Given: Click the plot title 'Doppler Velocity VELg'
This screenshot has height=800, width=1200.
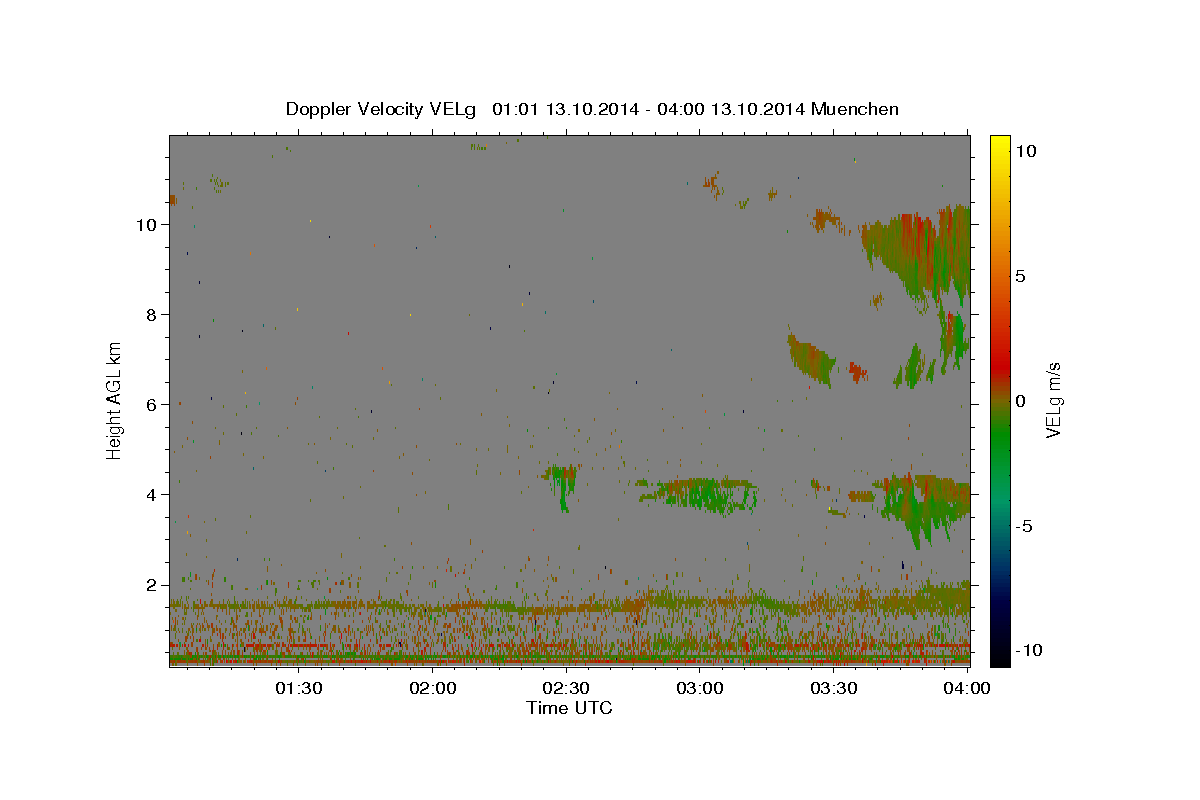Looking at the screenshot, I should click(380, 109).
